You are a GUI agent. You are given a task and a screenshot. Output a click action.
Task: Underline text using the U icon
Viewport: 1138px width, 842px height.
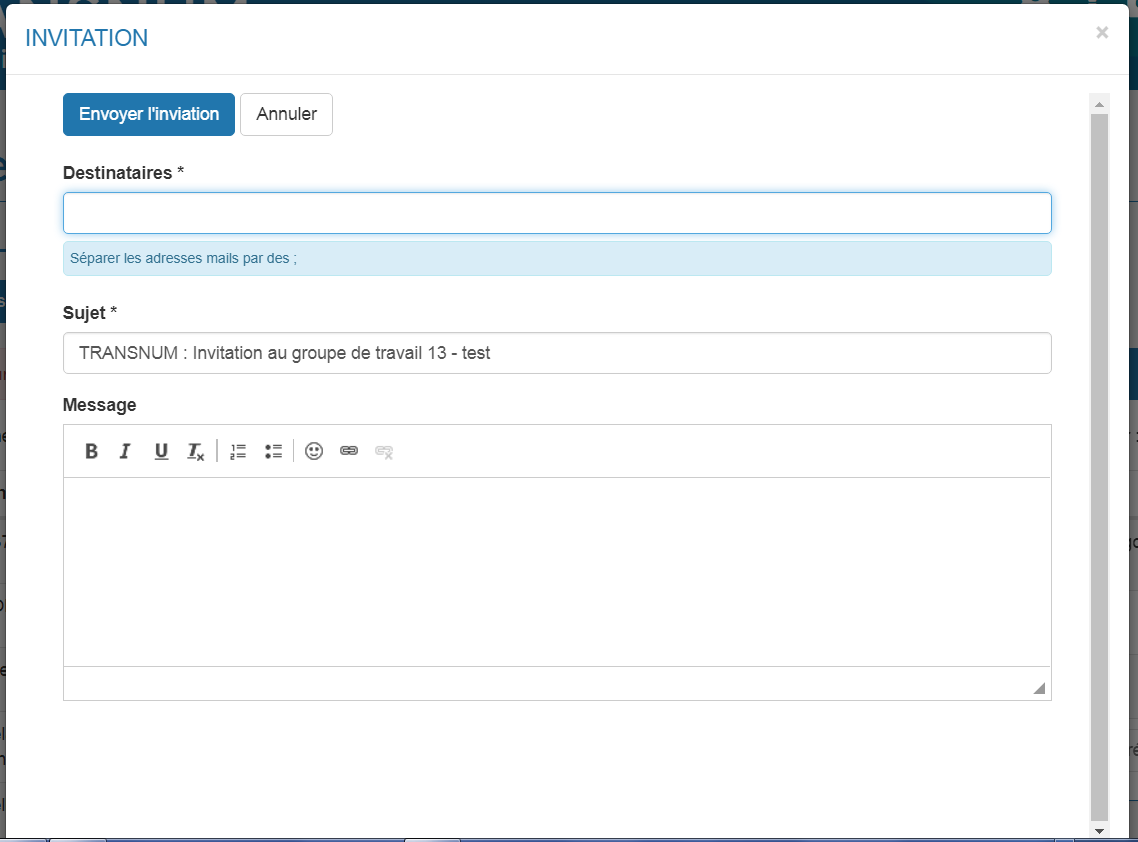pyautogui.click(x=161, y=451)
